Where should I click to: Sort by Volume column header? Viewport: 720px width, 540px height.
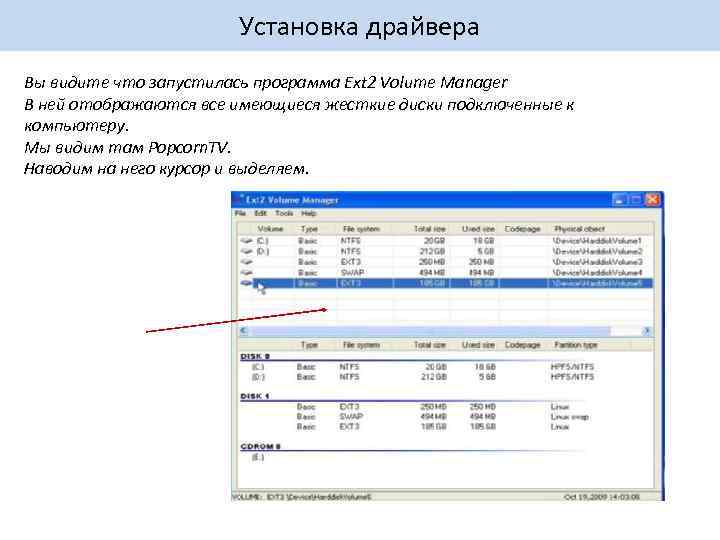[270, 229]
